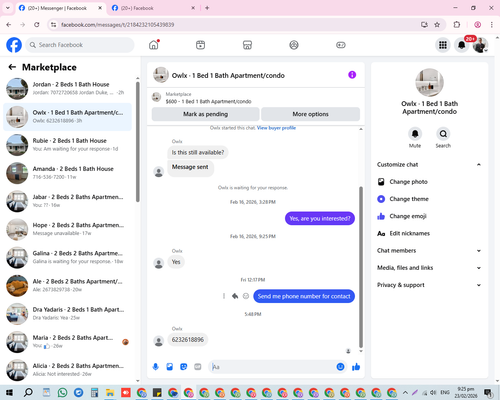Viewport: 500px width, 400px height.
Task: Open the Reels video icon
Action: tap(200, 45)
